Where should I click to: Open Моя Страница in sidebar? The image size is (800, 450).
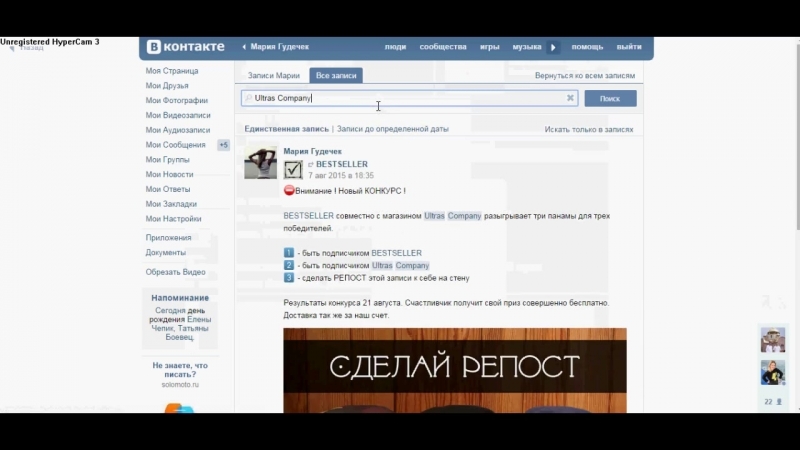point(172,71)
